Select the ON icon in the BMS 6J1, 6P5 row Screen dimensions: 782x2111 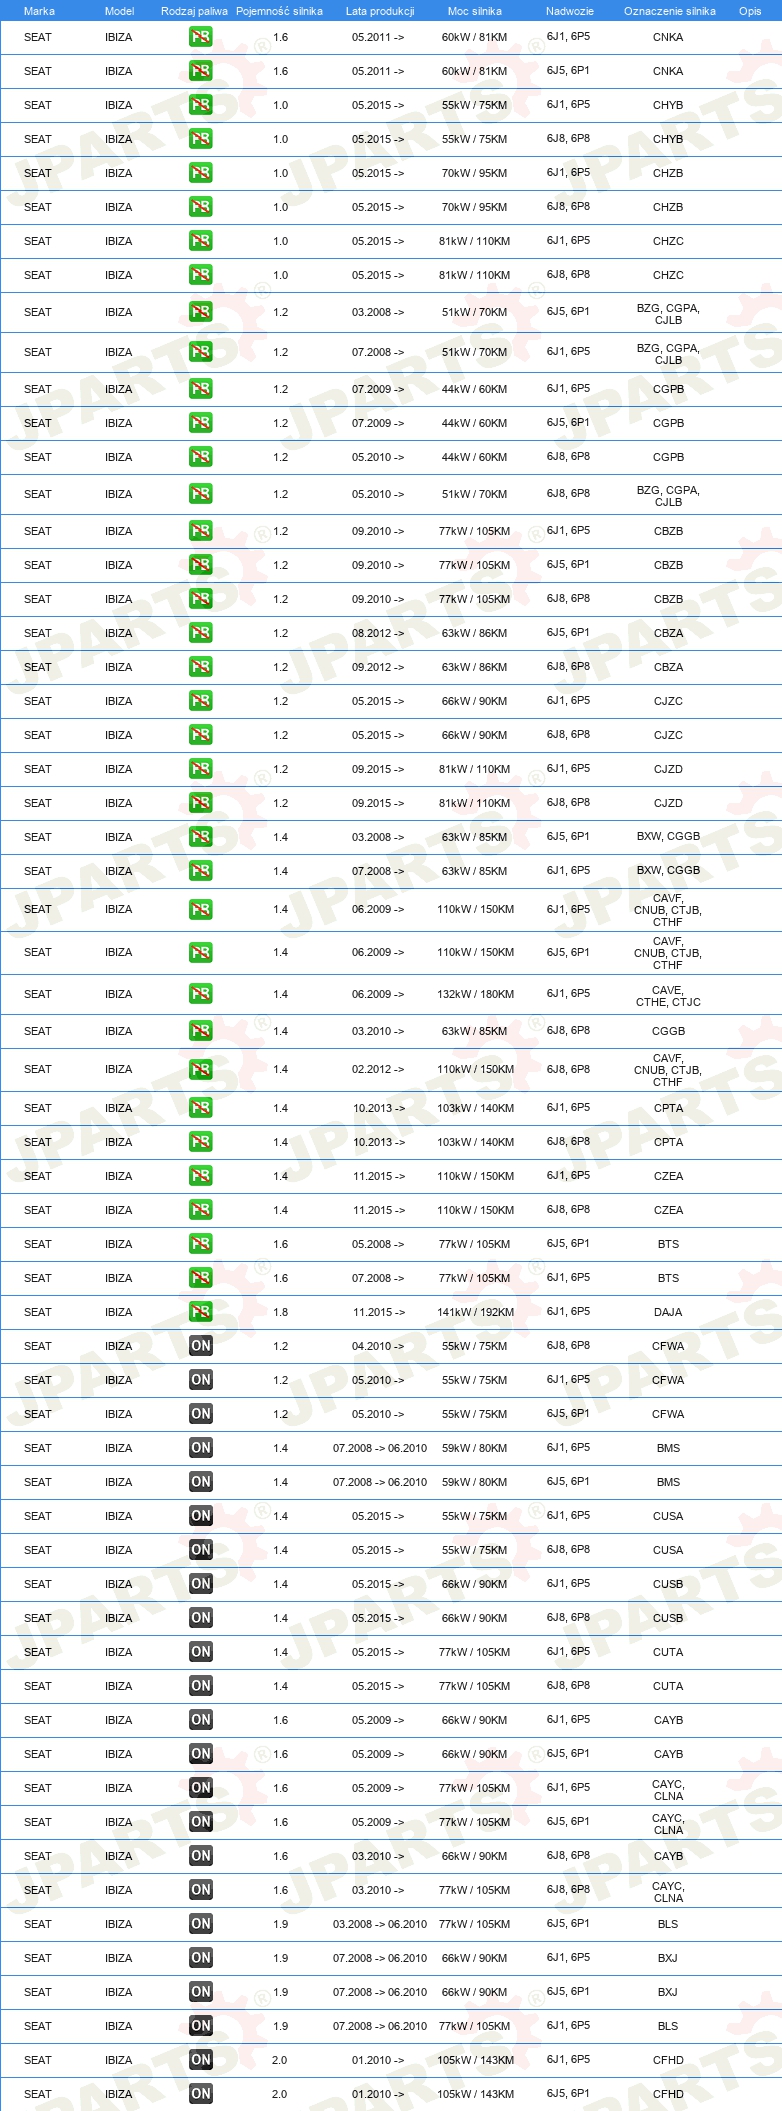[200, 1448]
